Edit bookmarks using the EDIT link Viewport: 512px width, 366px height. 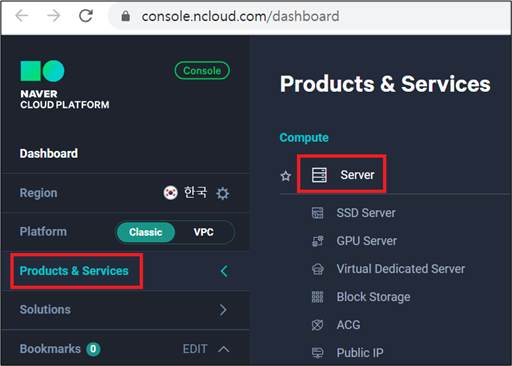click(195, 349)
